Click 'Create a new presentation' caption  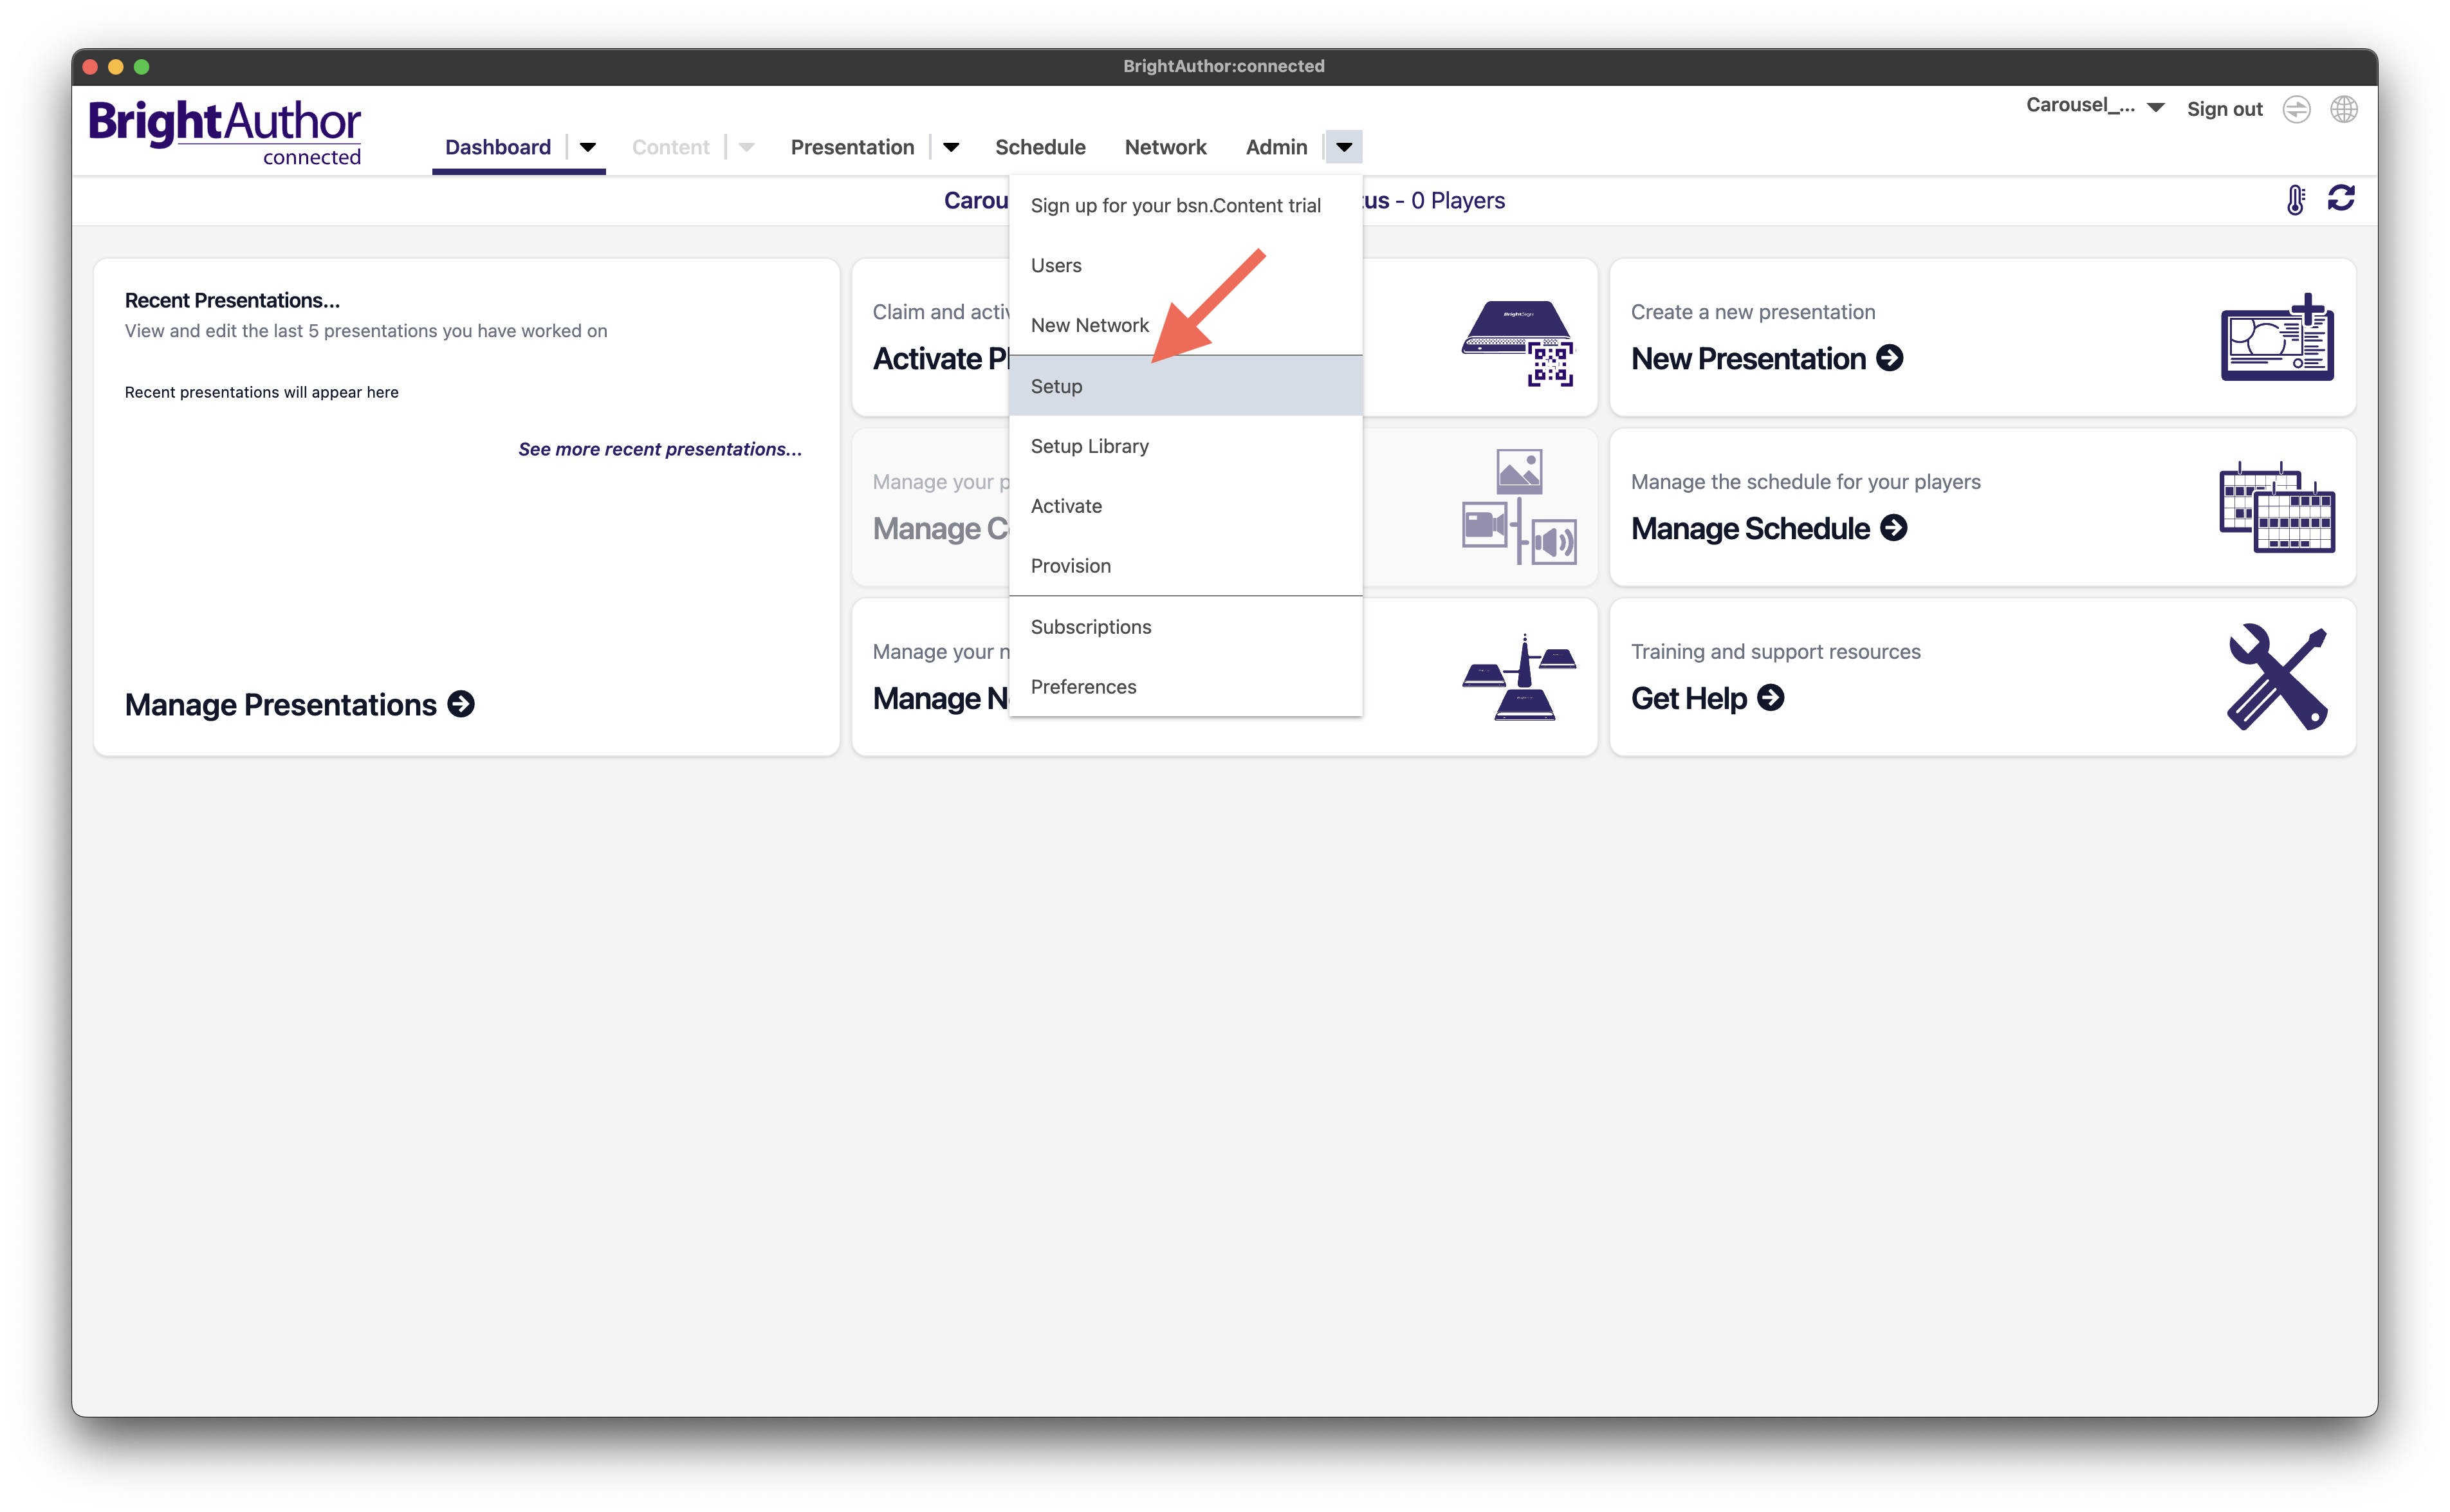click(1753, 312)
